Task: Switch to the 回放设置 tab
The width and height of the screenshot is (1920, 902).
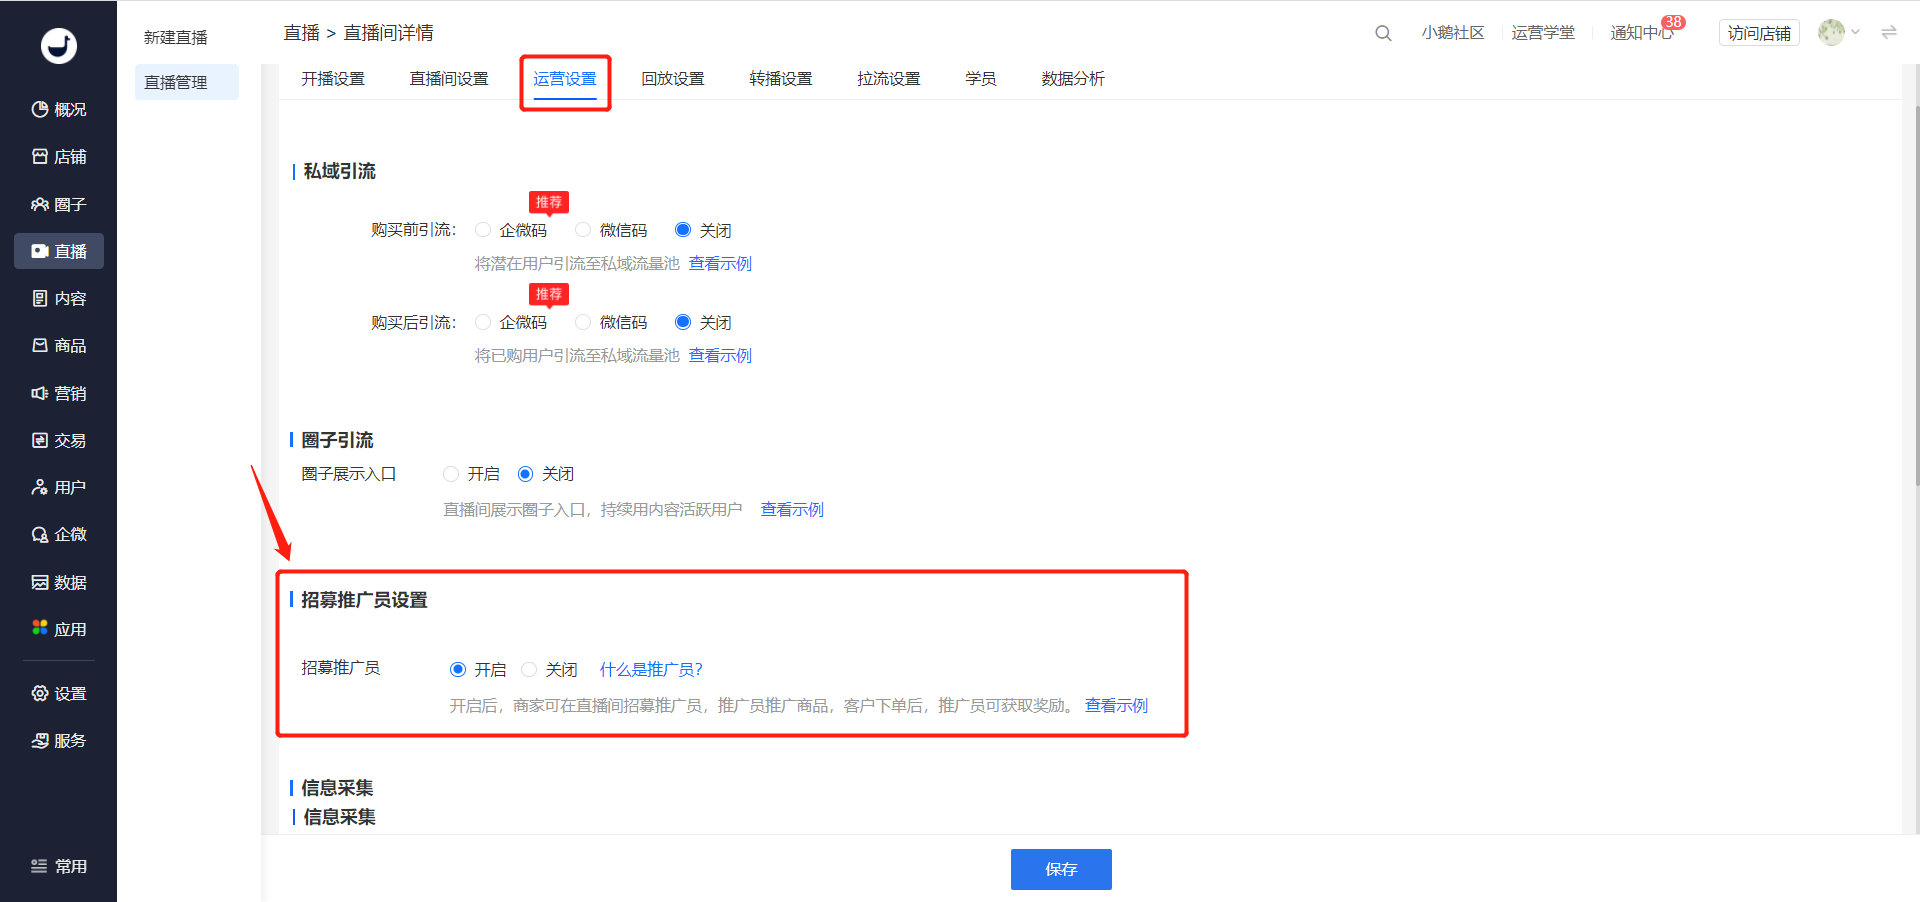Action: [672, 79]
